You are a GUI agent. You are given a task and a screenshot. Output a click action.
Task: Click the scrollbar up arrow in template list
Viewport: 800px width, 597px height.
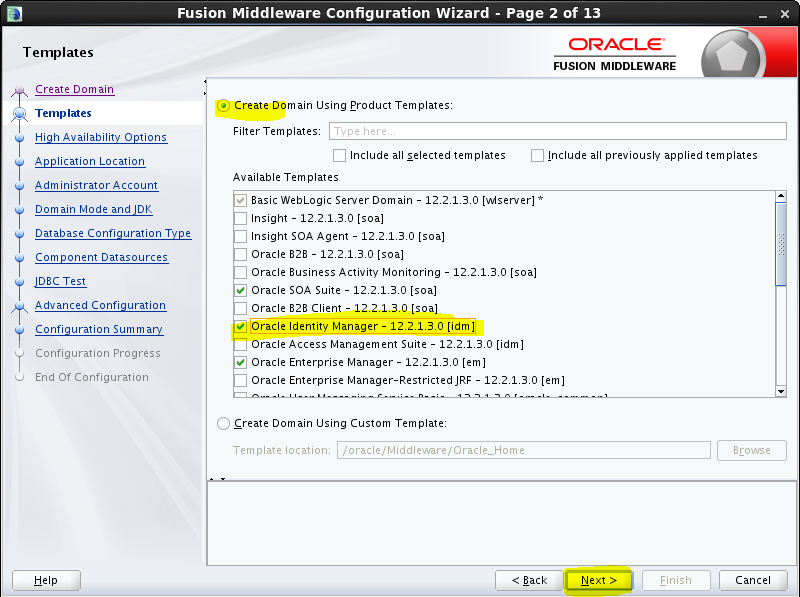coord(779,196)
